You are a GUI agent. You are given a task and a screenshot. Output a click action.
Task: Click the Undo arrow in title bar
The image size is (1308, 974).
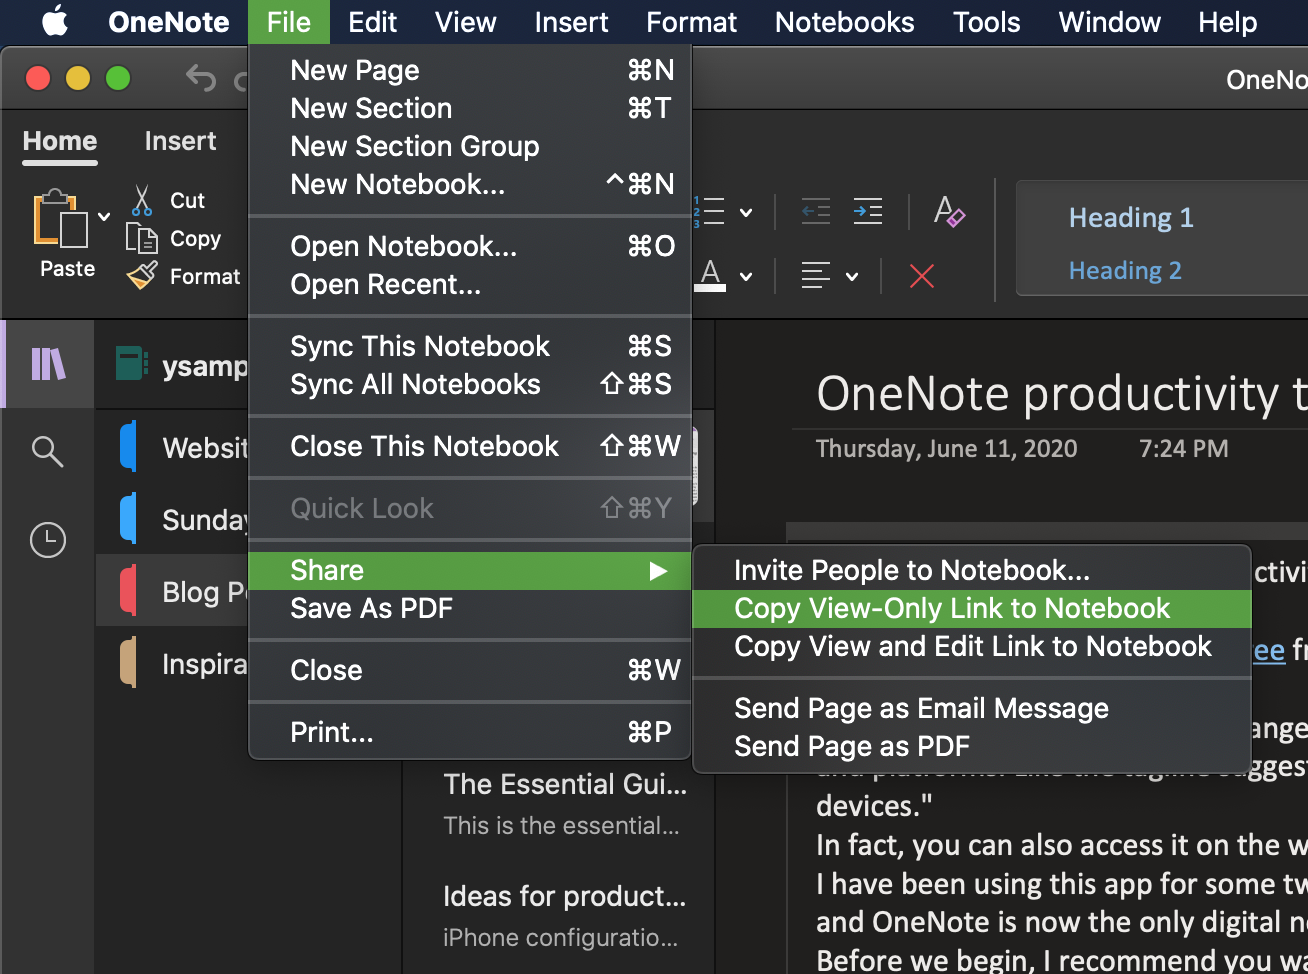tap(201, 78)
